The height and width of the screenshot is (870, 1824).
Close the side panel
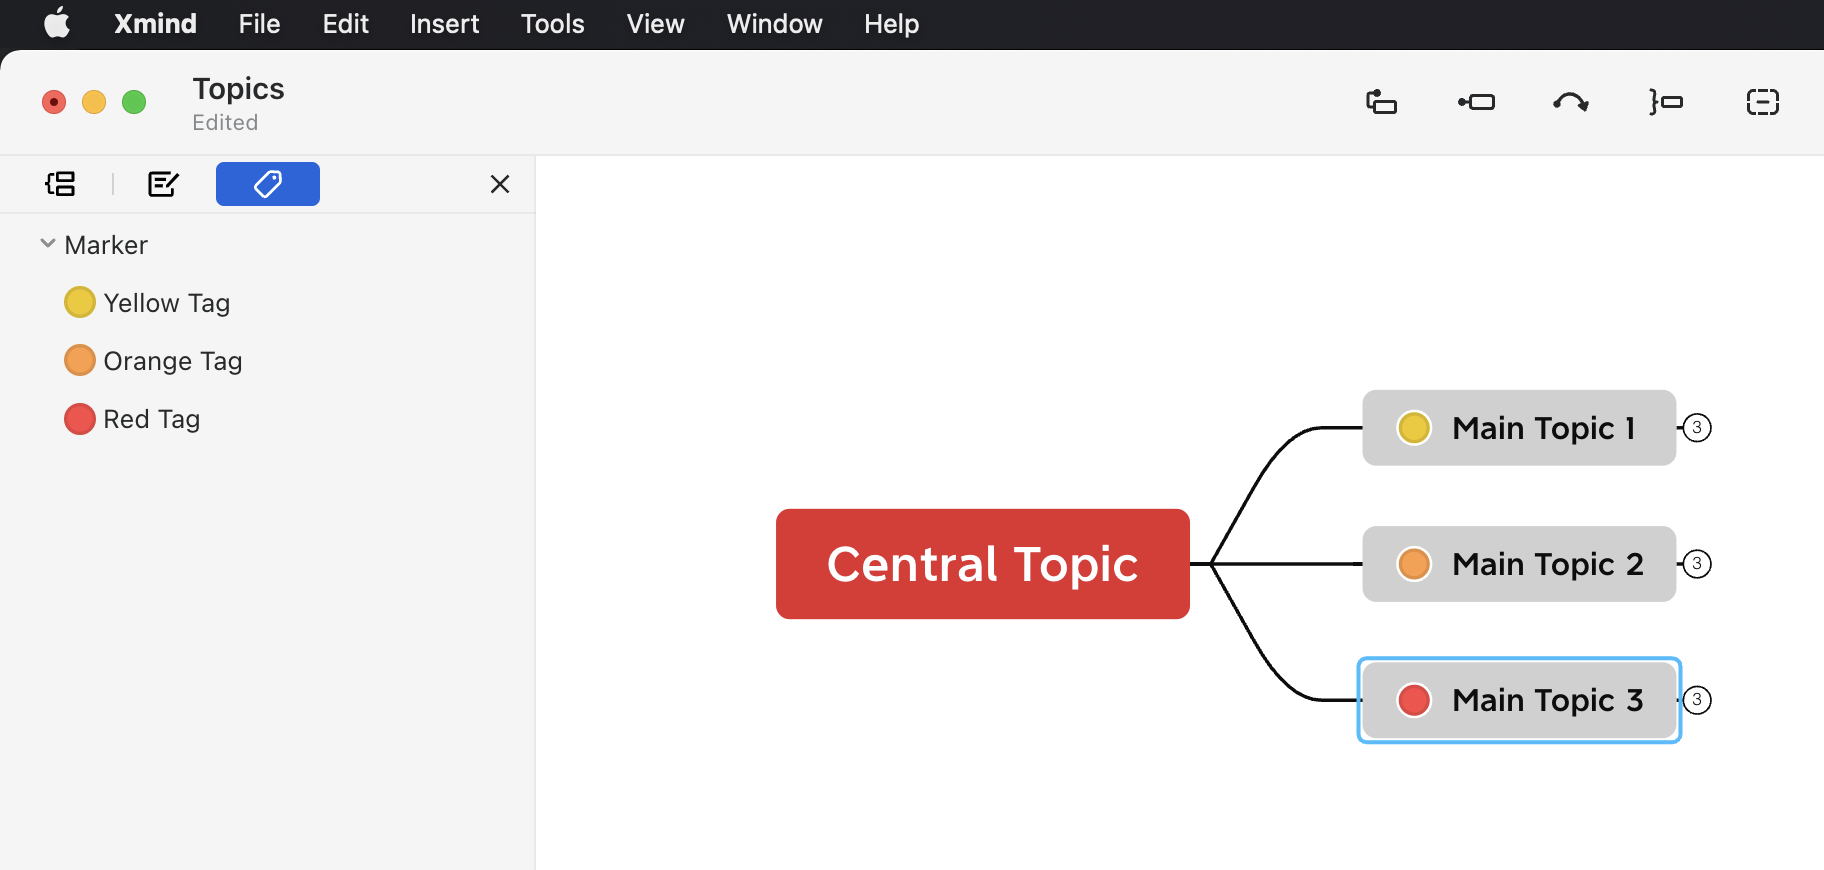point(500,184)
